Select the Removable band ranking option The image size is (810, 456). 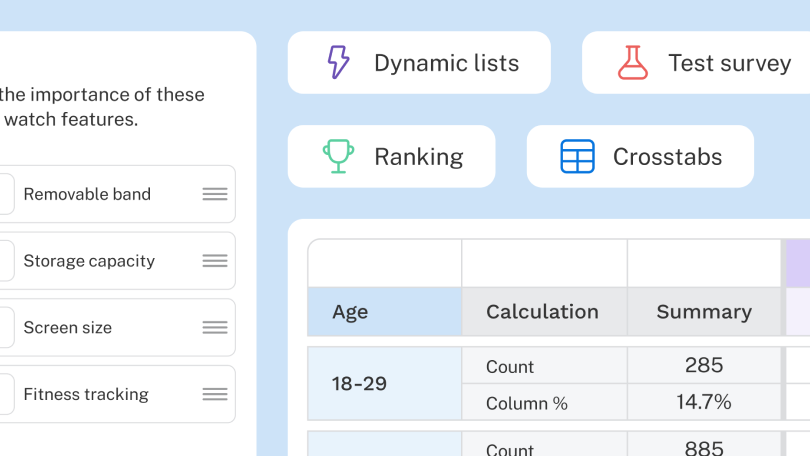pos(118,194)
